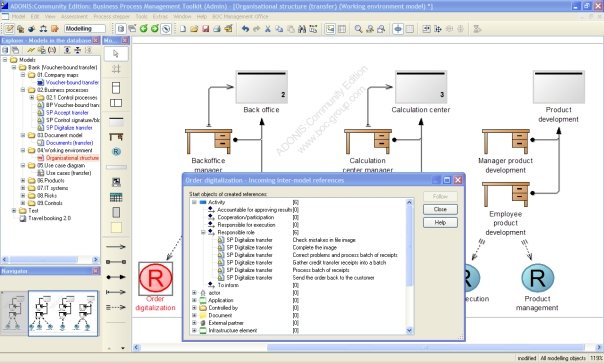Toggle the blue-oval button in main toolbar
Viewport: 604px width, 363px height.
pyautogui.click(x=398, y=29)
